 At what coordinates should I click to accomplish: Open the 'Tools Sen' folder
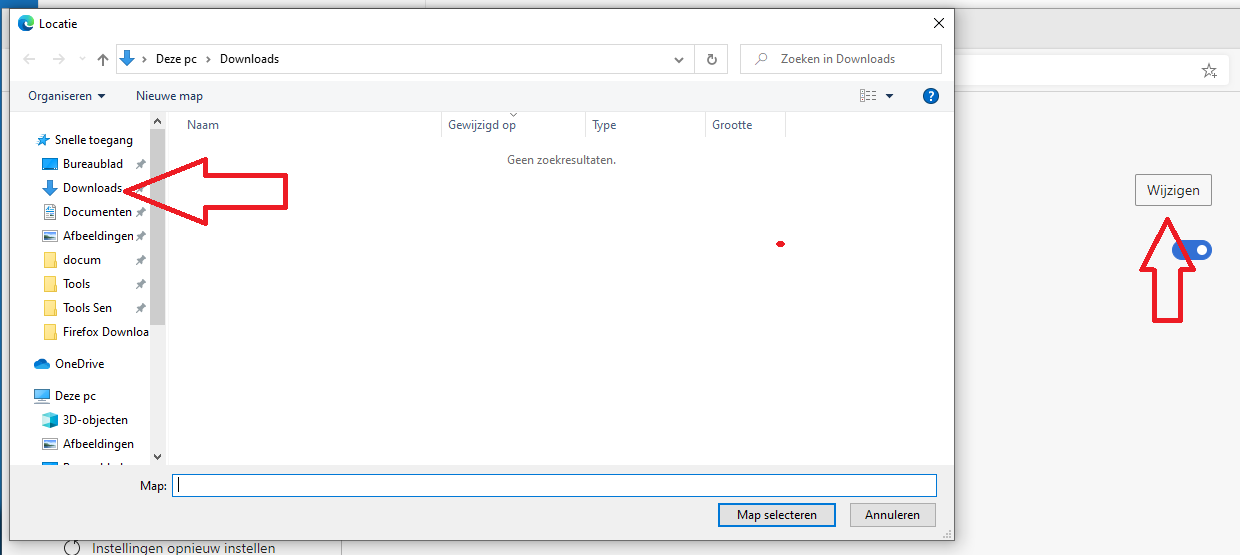tap(87, 308)
